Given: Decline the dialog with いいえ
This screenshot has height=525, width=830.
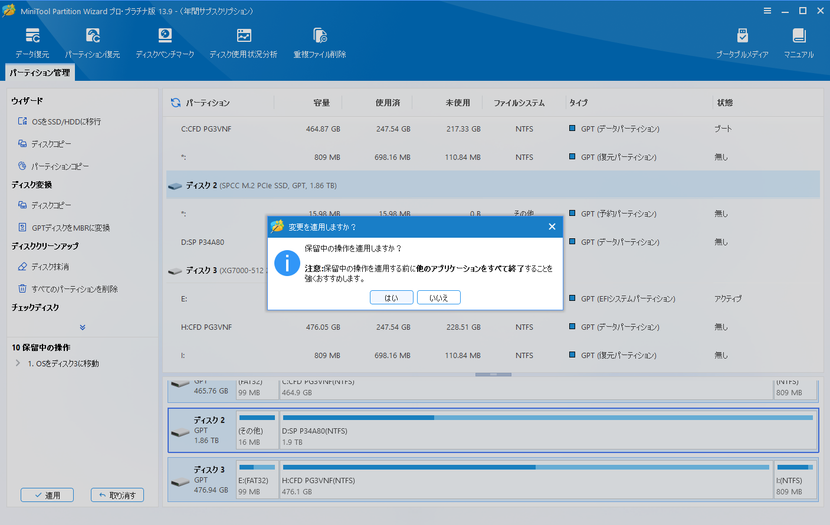Looking at the screenshot, I should point(438,298).
